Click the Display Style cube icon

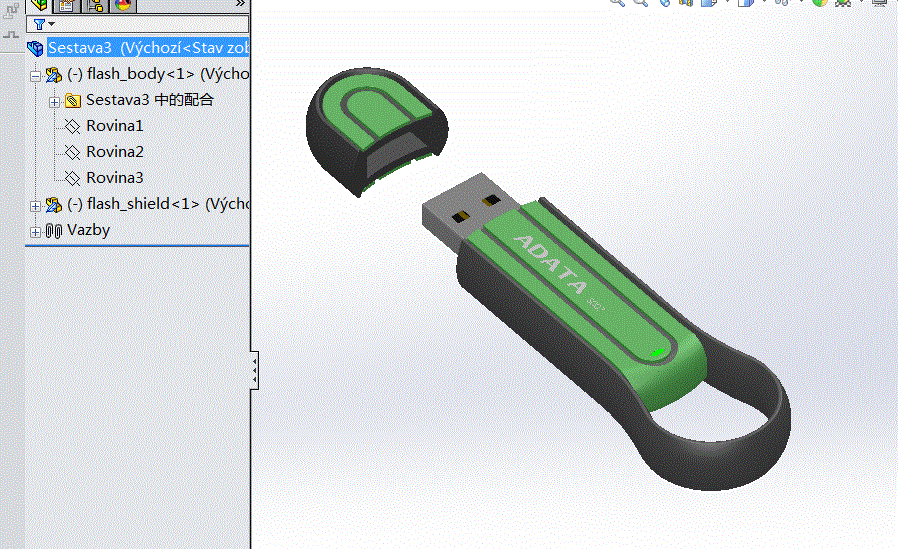point(745,2)
